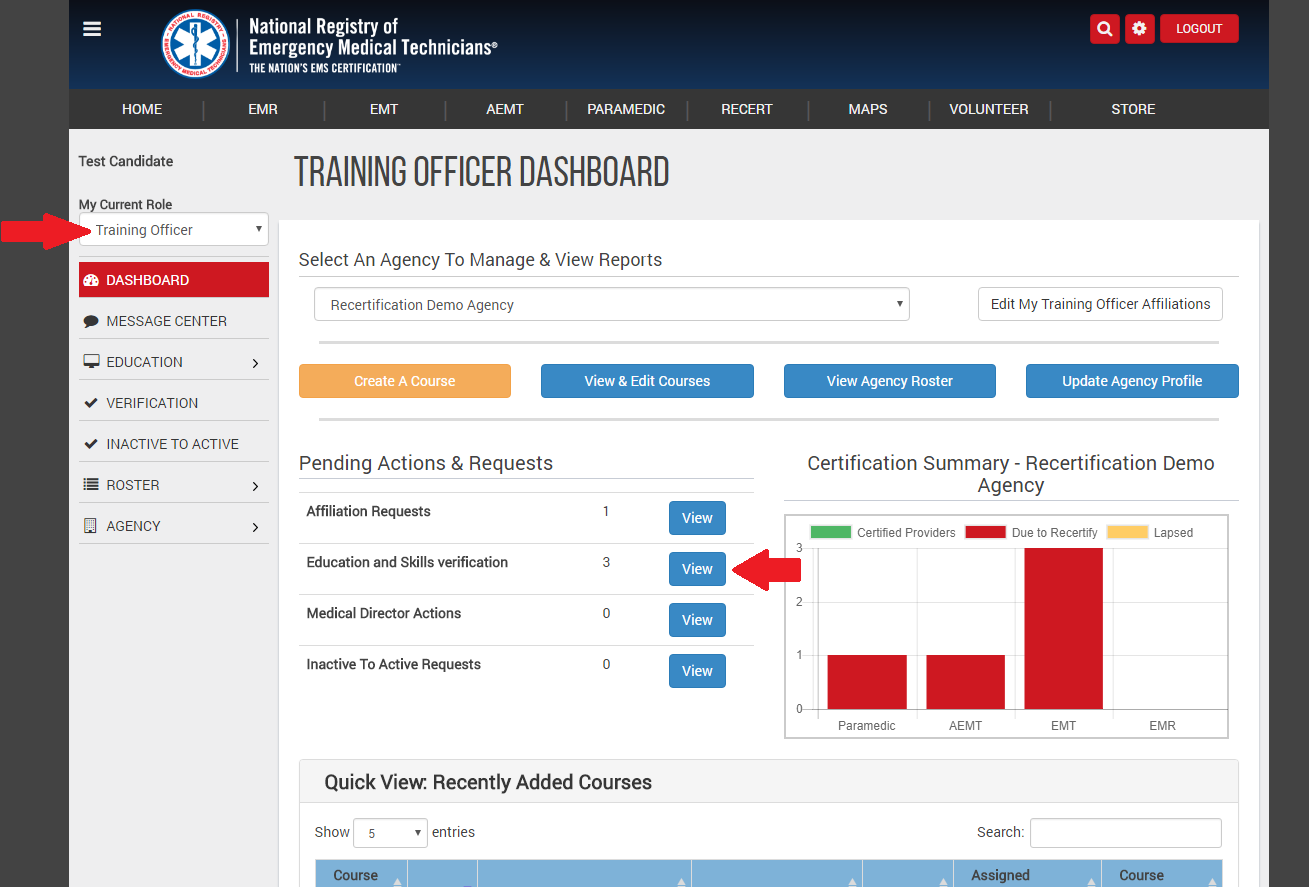Click the Quick View: Recently Added Courses heading
This screenshot has width=1309, height=887.
488,782
